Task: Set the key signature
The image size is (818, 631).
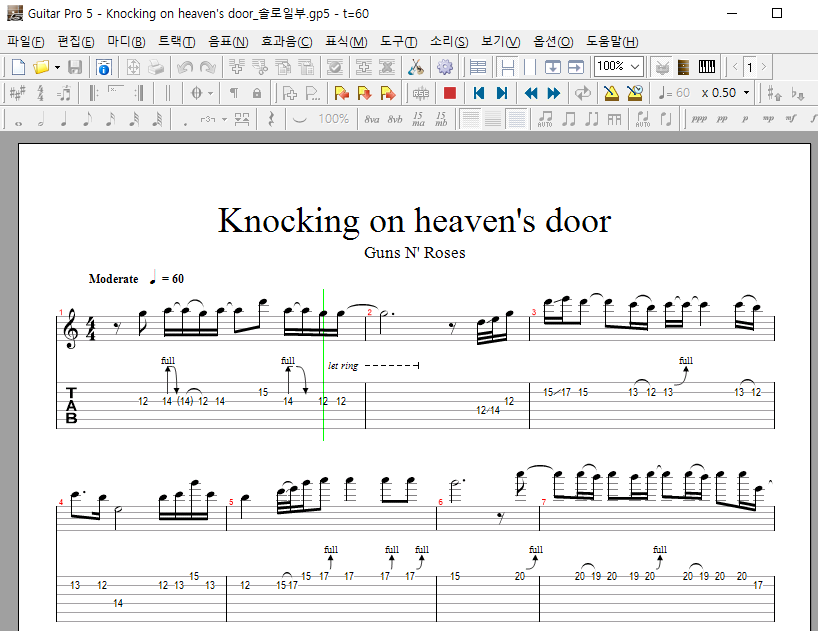Action: pos(17,93)
